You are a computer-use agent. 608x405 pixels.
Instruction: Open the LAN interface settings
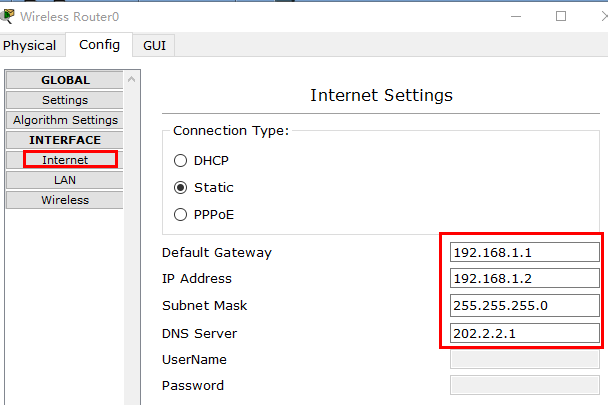click(65, 180)
